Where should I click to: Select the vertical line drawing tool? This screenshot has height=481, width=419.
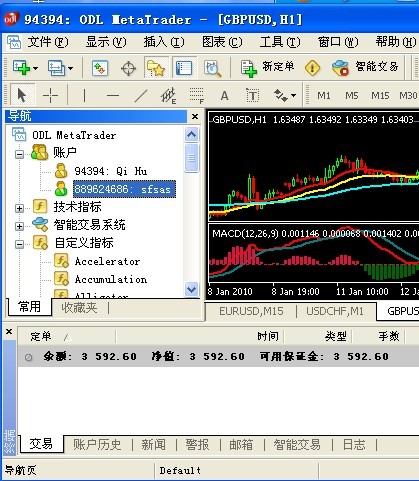click(84, 96)
